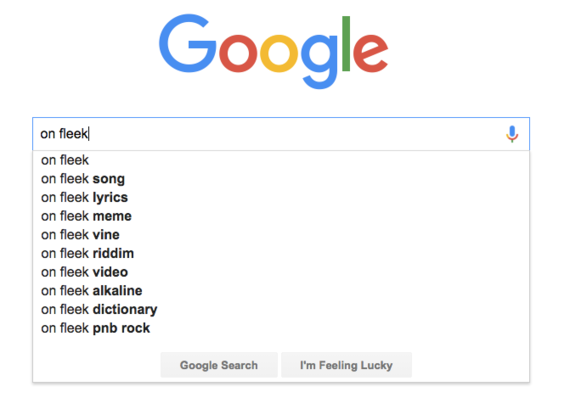The image size is (570, 398).
Task: Click the Google Search button
Action: tap(219, 365)
